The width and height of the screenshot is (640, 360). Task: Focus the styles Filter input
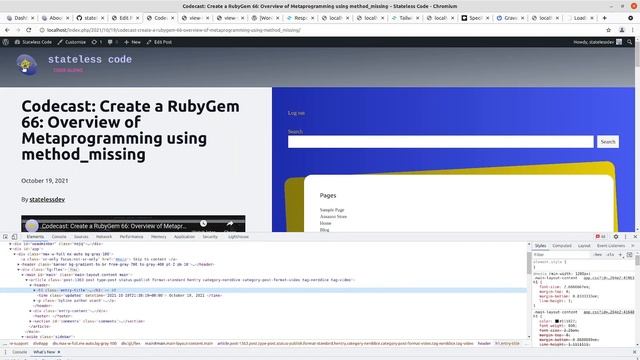[561, 255]
